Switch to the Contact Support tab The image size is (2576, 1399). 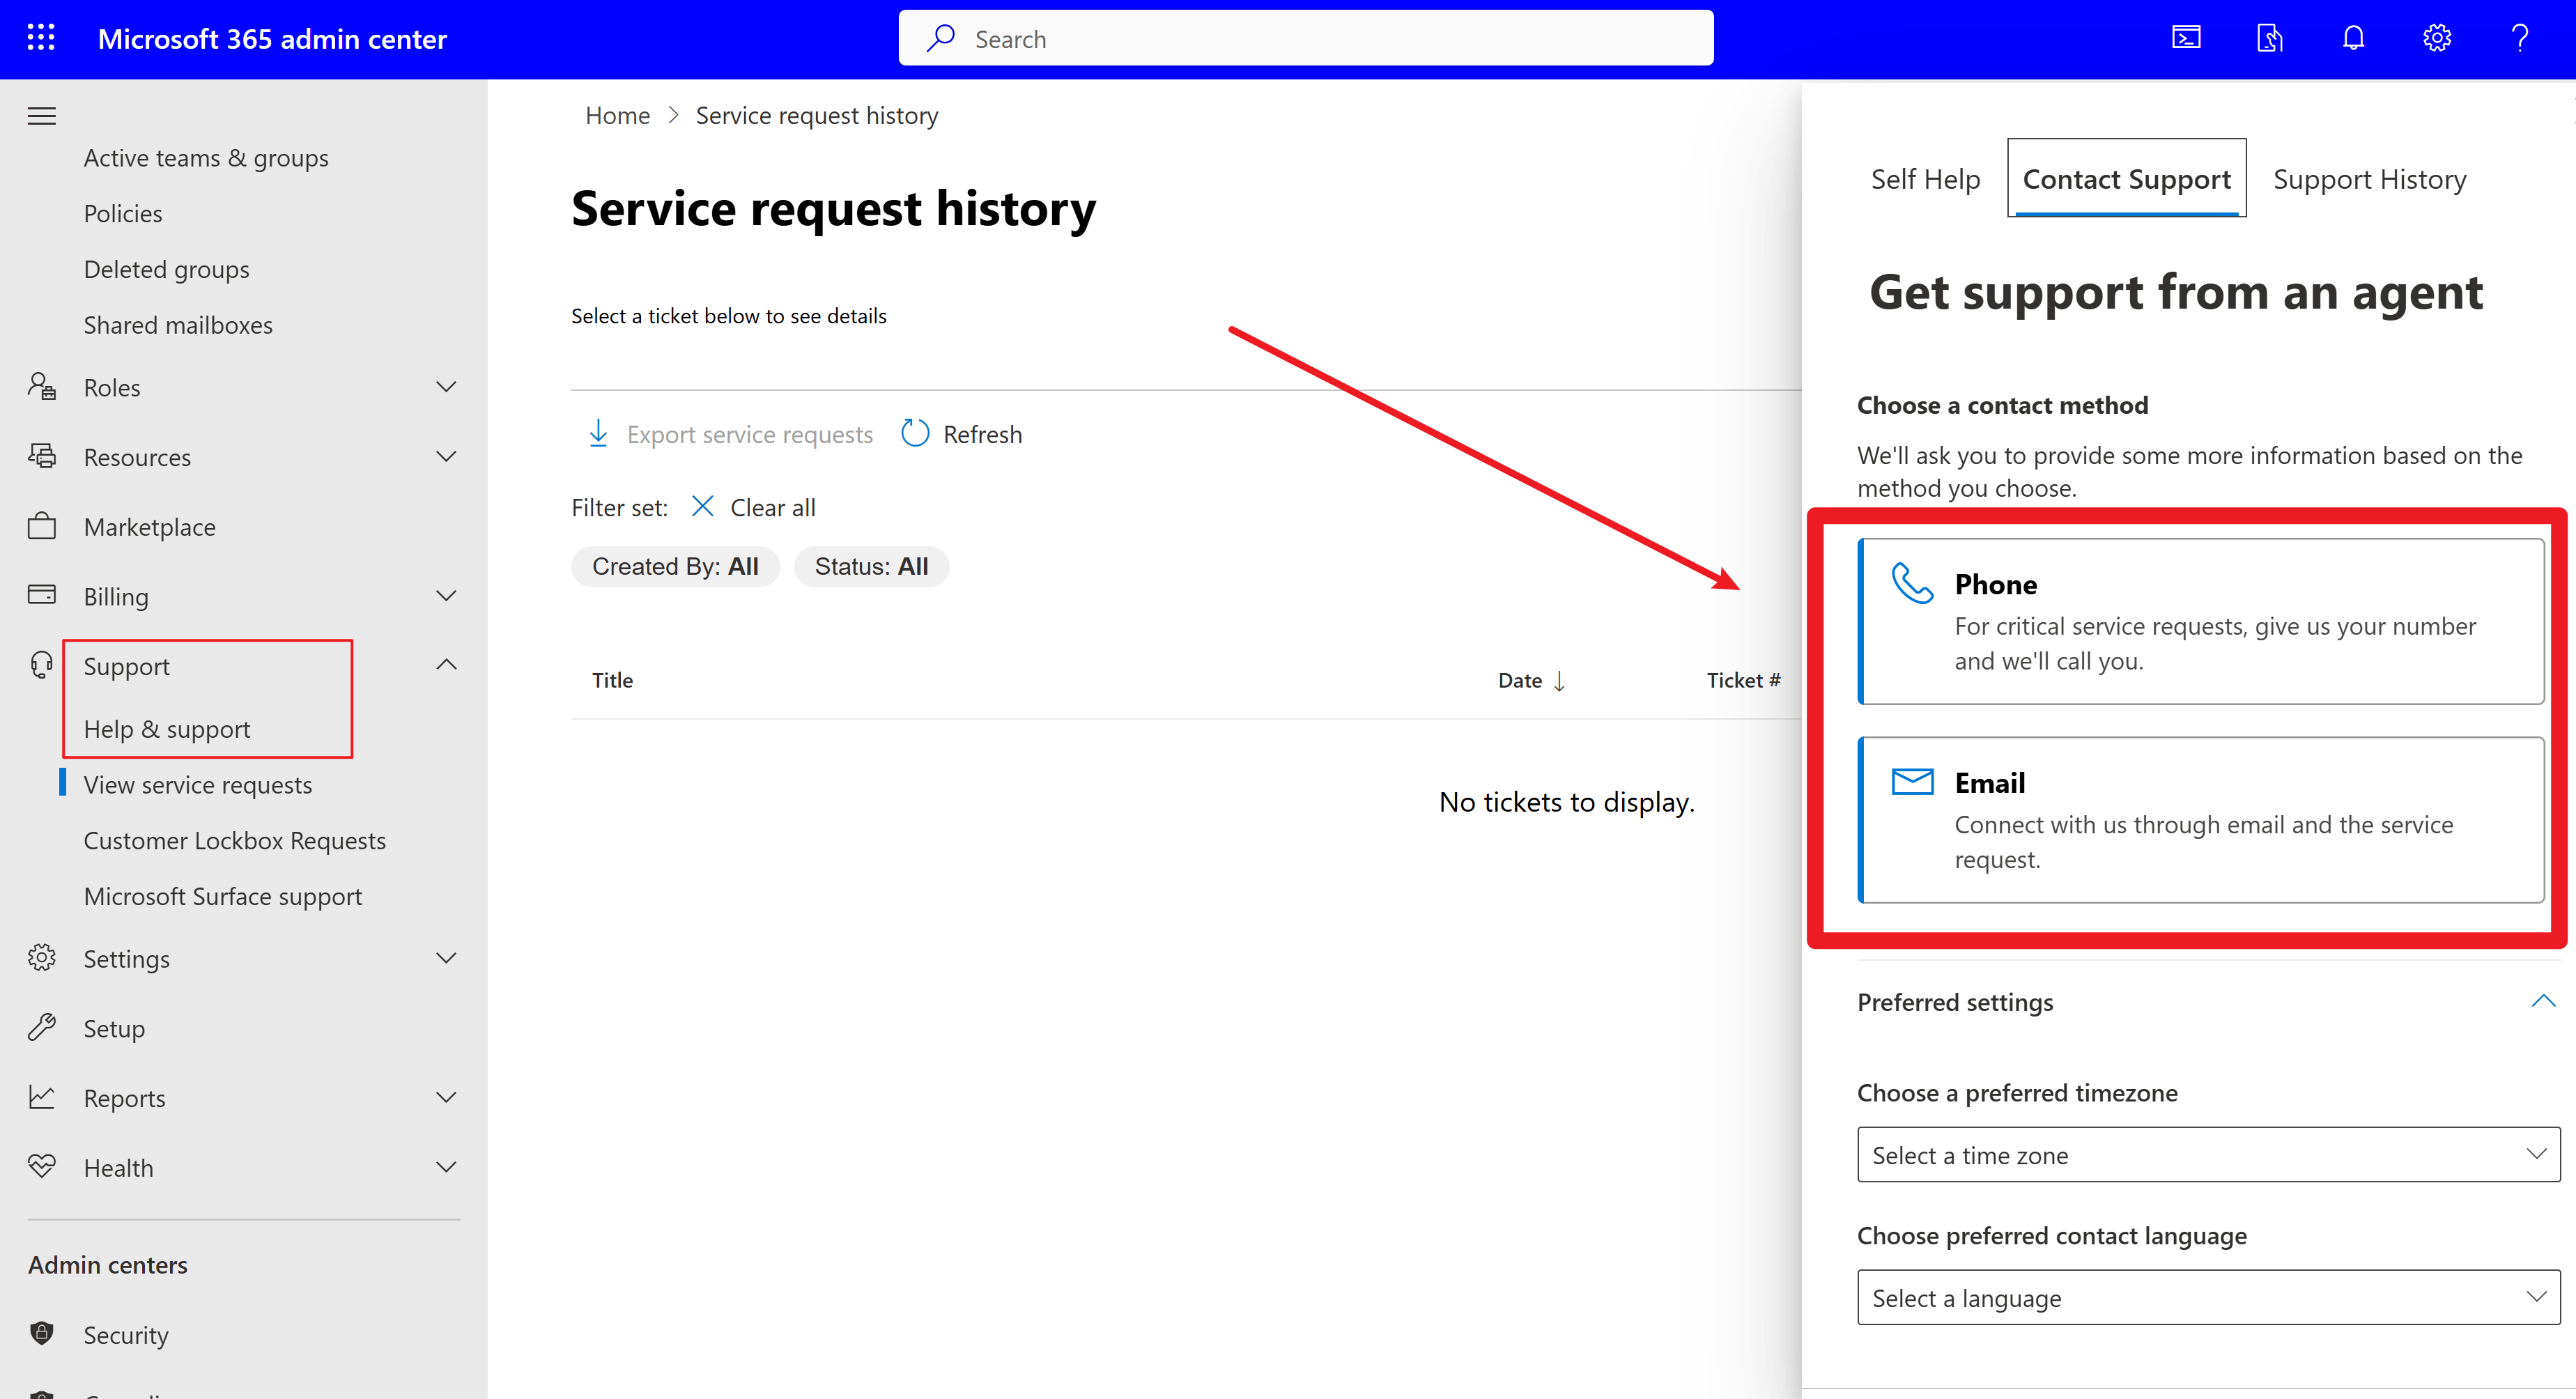point(2126,179)
